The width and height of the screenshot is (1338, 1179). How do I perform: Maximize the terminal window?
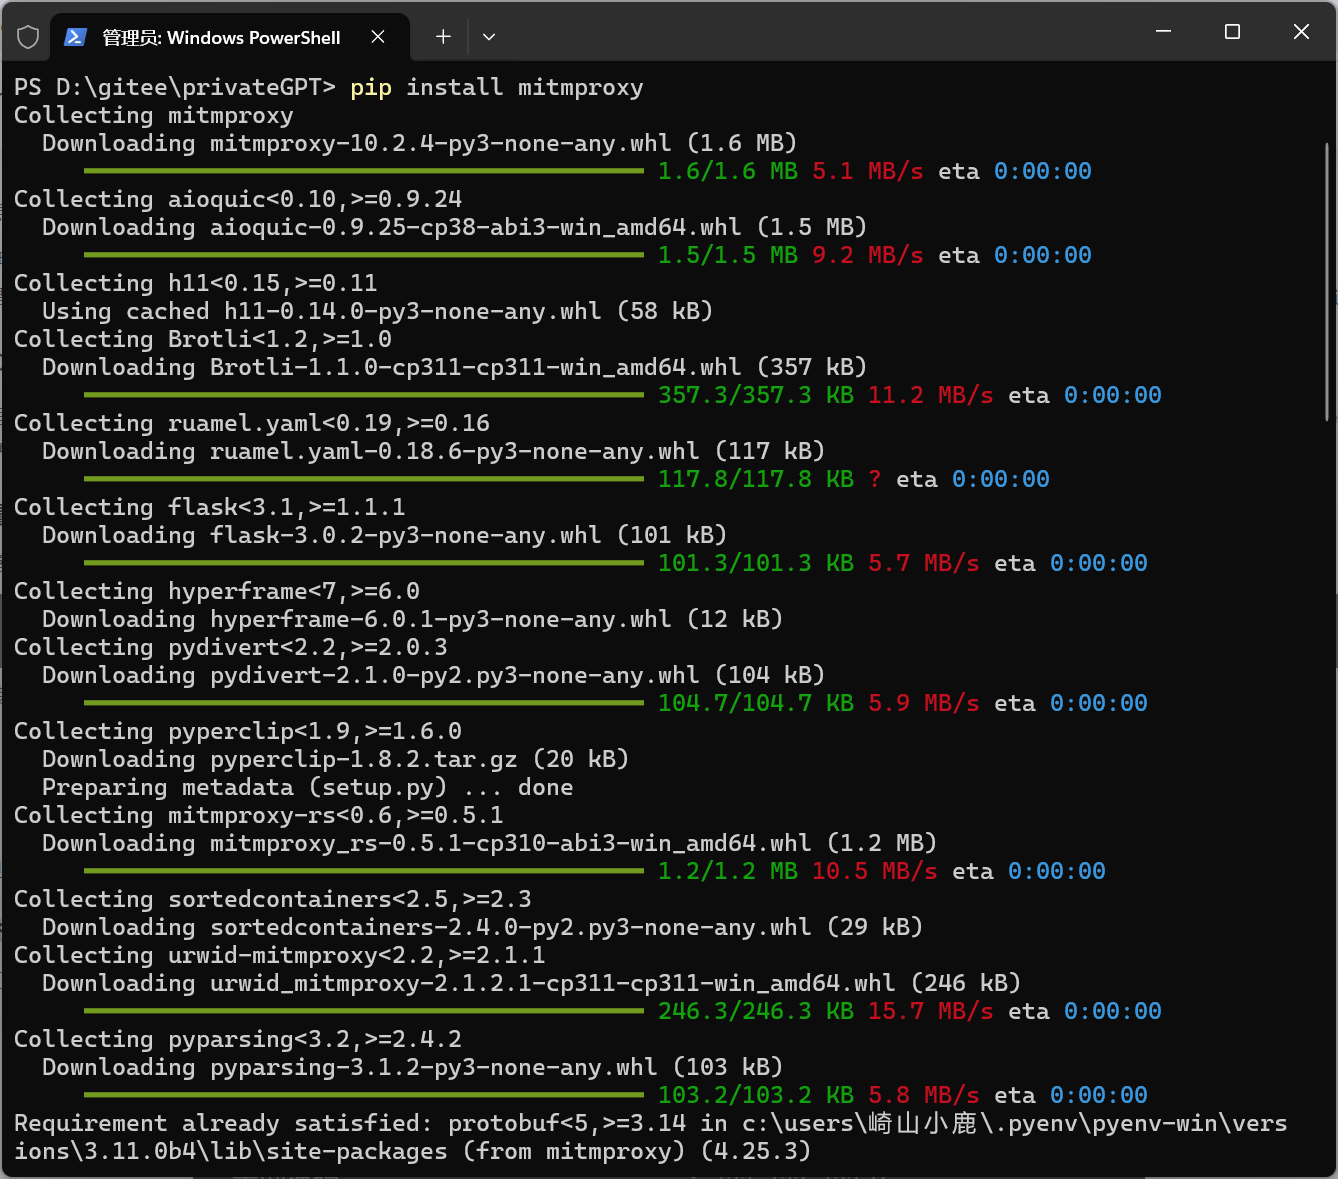coord(1232,32)
